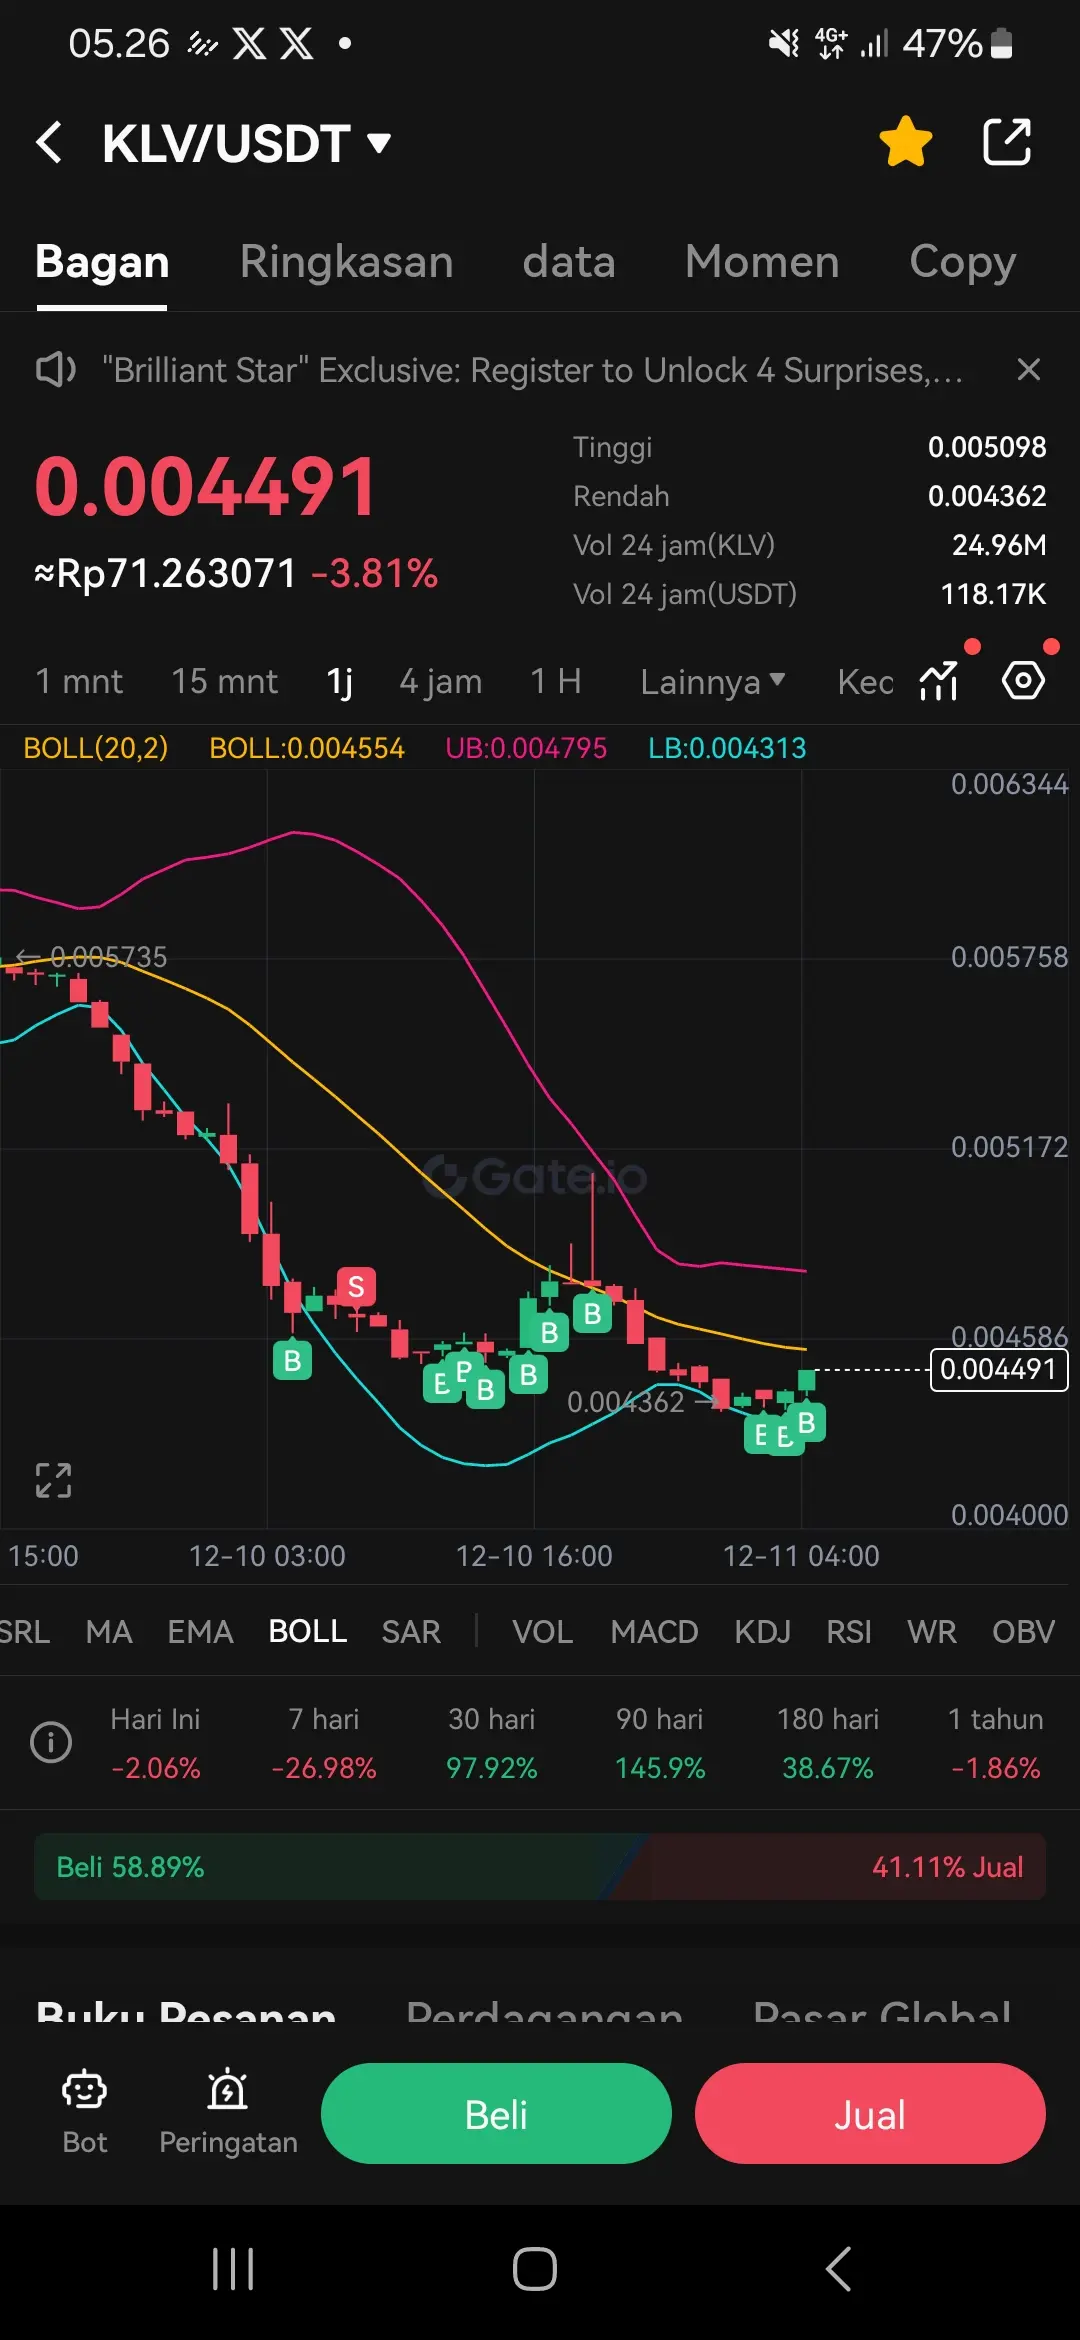Toggle the favorite star for KLV/USDT
Image resolution: width=1080 pixels, height=2340 pixels.
click(x=906, y=142)
